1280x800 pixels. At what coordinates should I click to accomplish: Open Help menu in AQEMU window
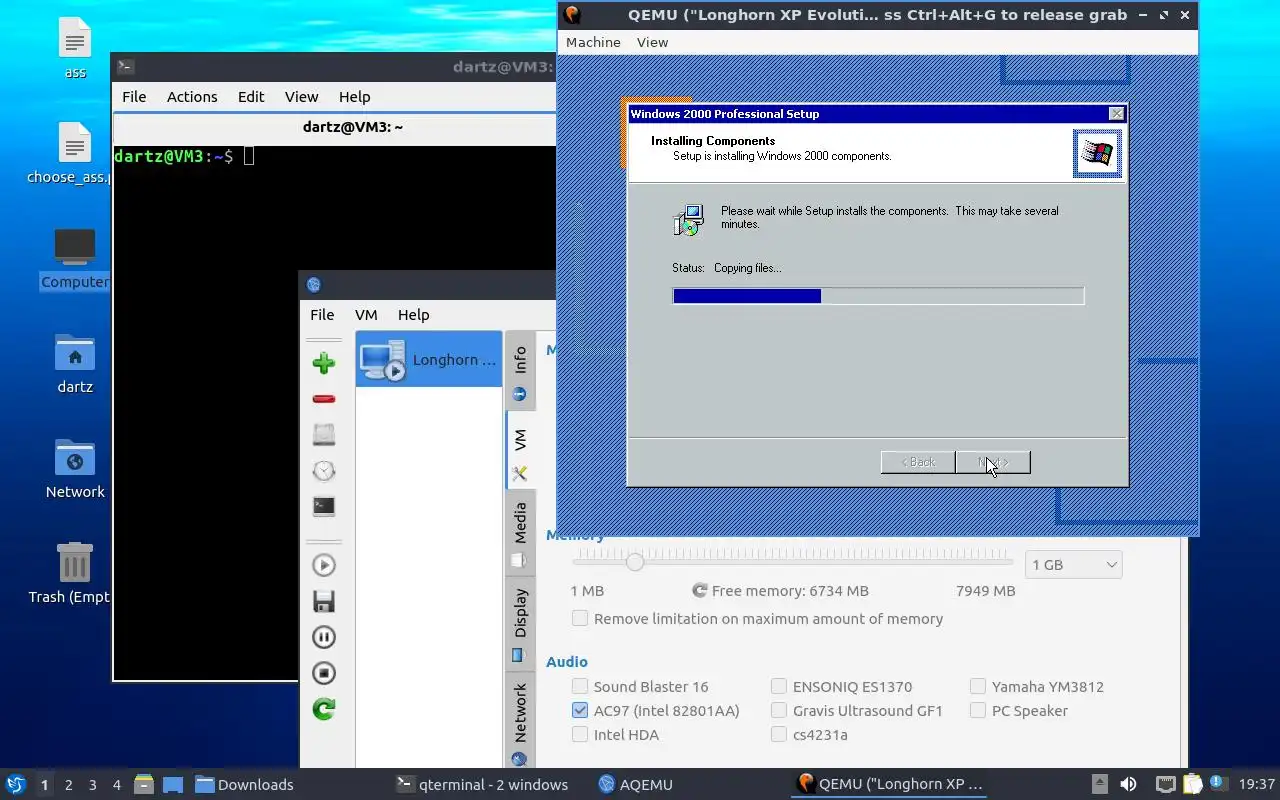click(x=413, y=314)
